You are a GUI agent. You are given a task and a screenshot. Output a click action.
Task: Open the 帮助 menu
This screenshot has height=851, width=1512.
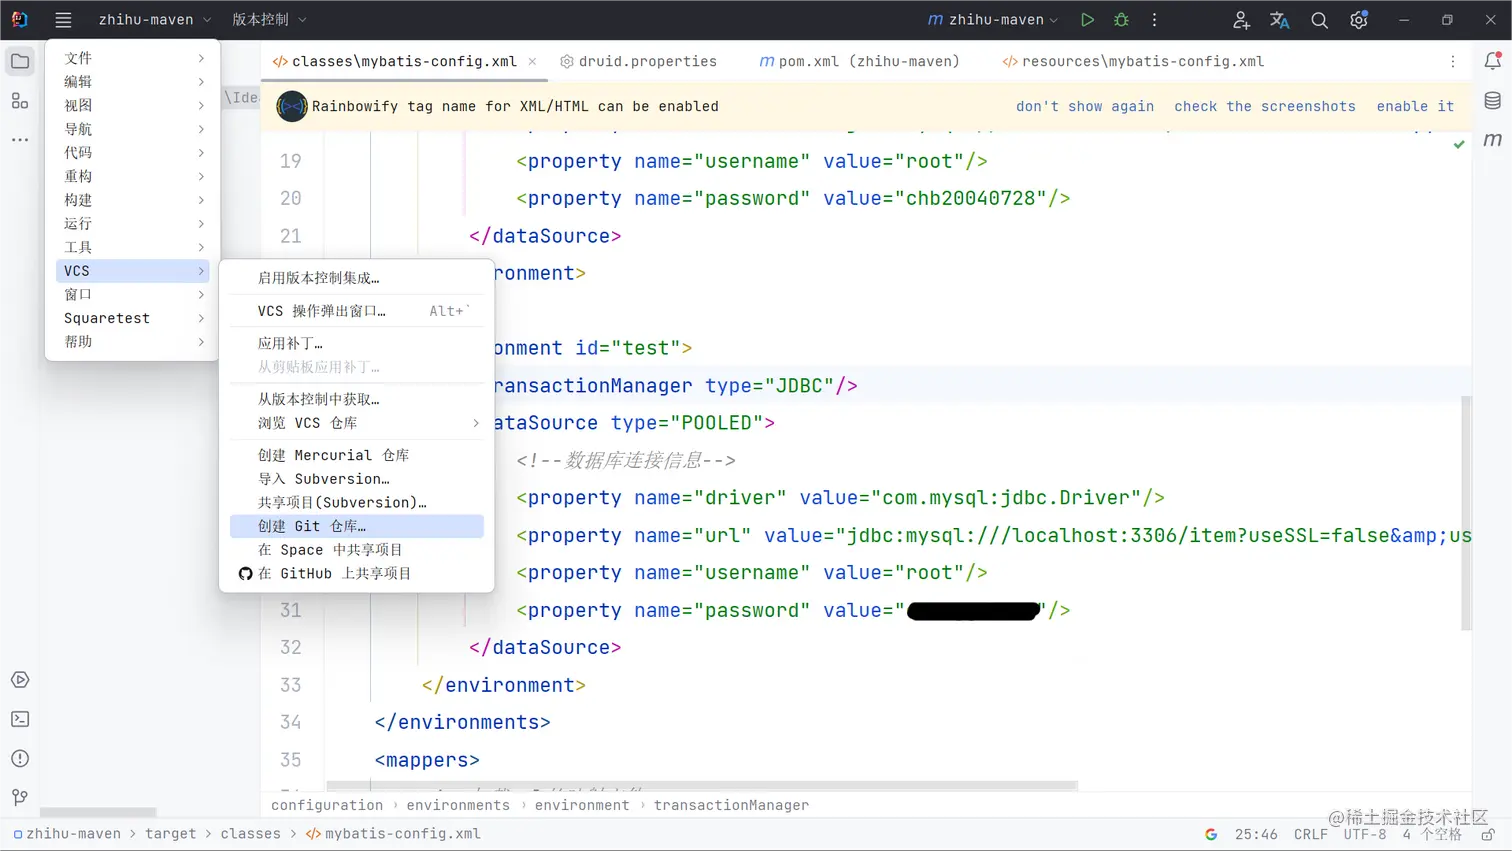[132, 342]
